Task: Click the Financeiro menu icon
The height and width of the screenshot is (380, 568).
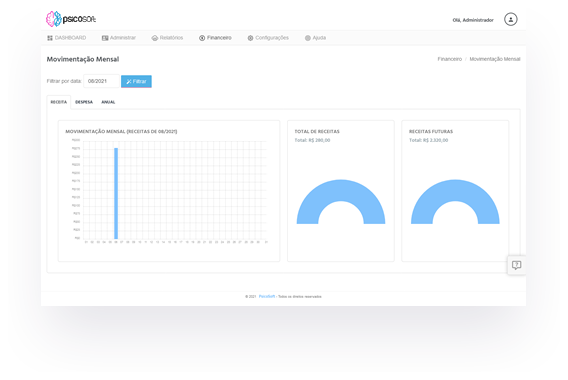Action: (202, 38)
